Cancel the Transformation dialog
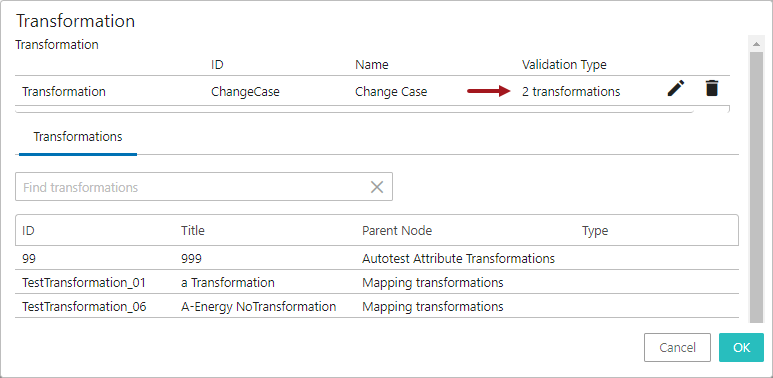773x378 pixels. click(677, 347)
